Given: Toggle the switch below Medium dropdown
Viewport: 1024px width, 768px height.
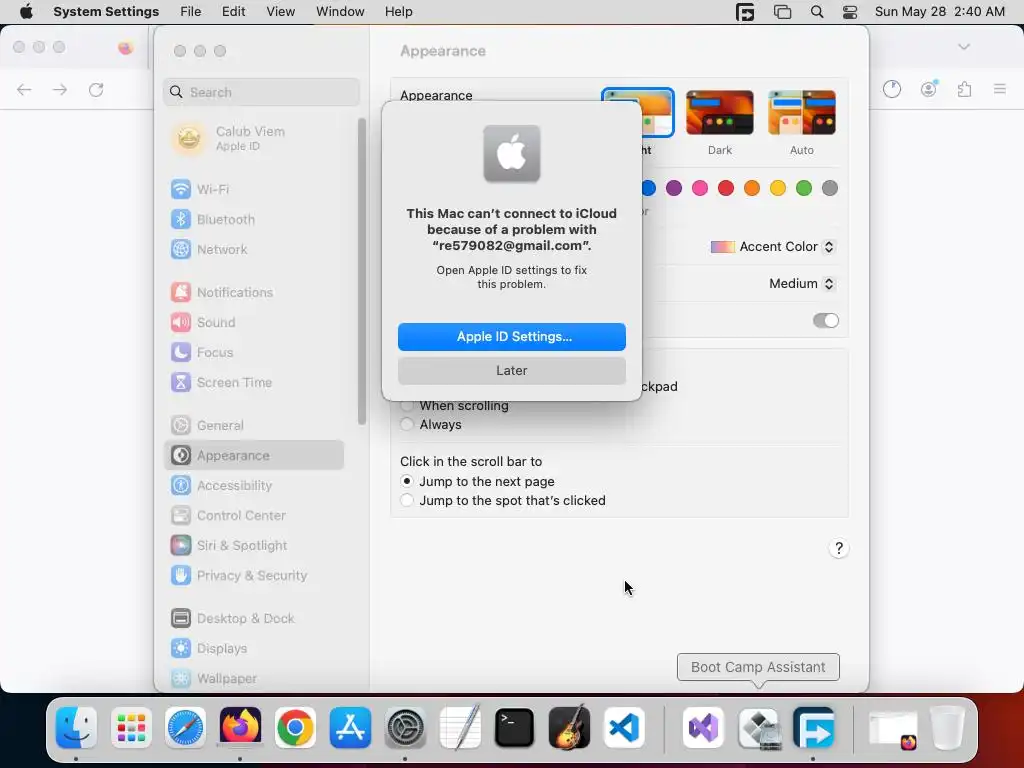Looking at the screenshot, I should (825, 321).
